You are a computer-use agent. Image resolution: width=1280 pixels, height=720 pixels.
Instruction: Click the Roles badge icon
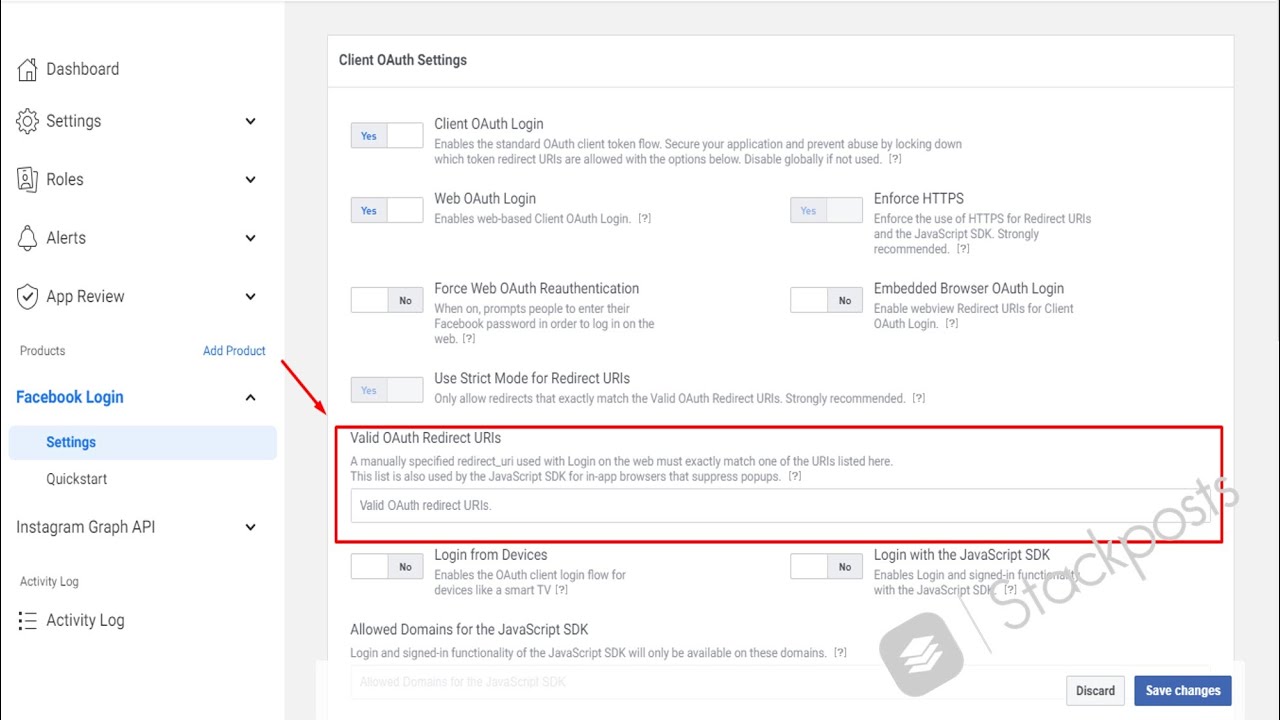pos(27,179)
